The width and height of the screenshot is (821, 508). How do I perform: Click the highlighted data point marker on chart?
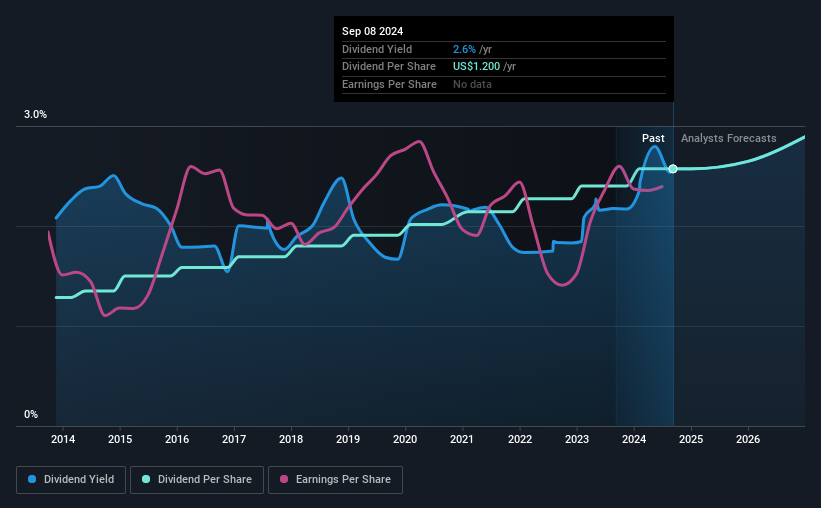673,169
